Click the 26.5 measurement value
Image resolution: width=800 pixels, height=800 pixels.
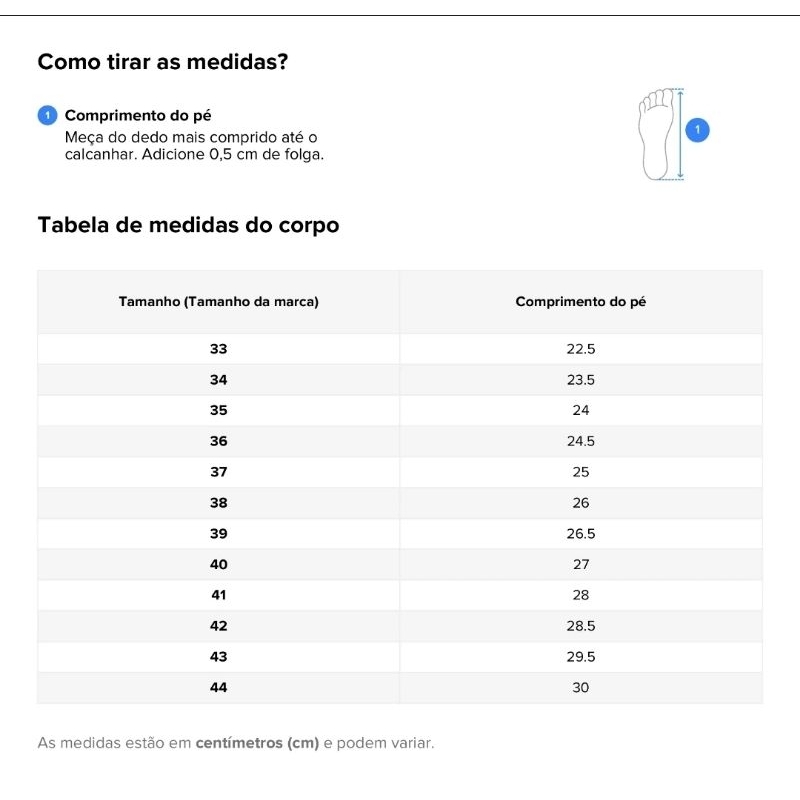(580, 534)
